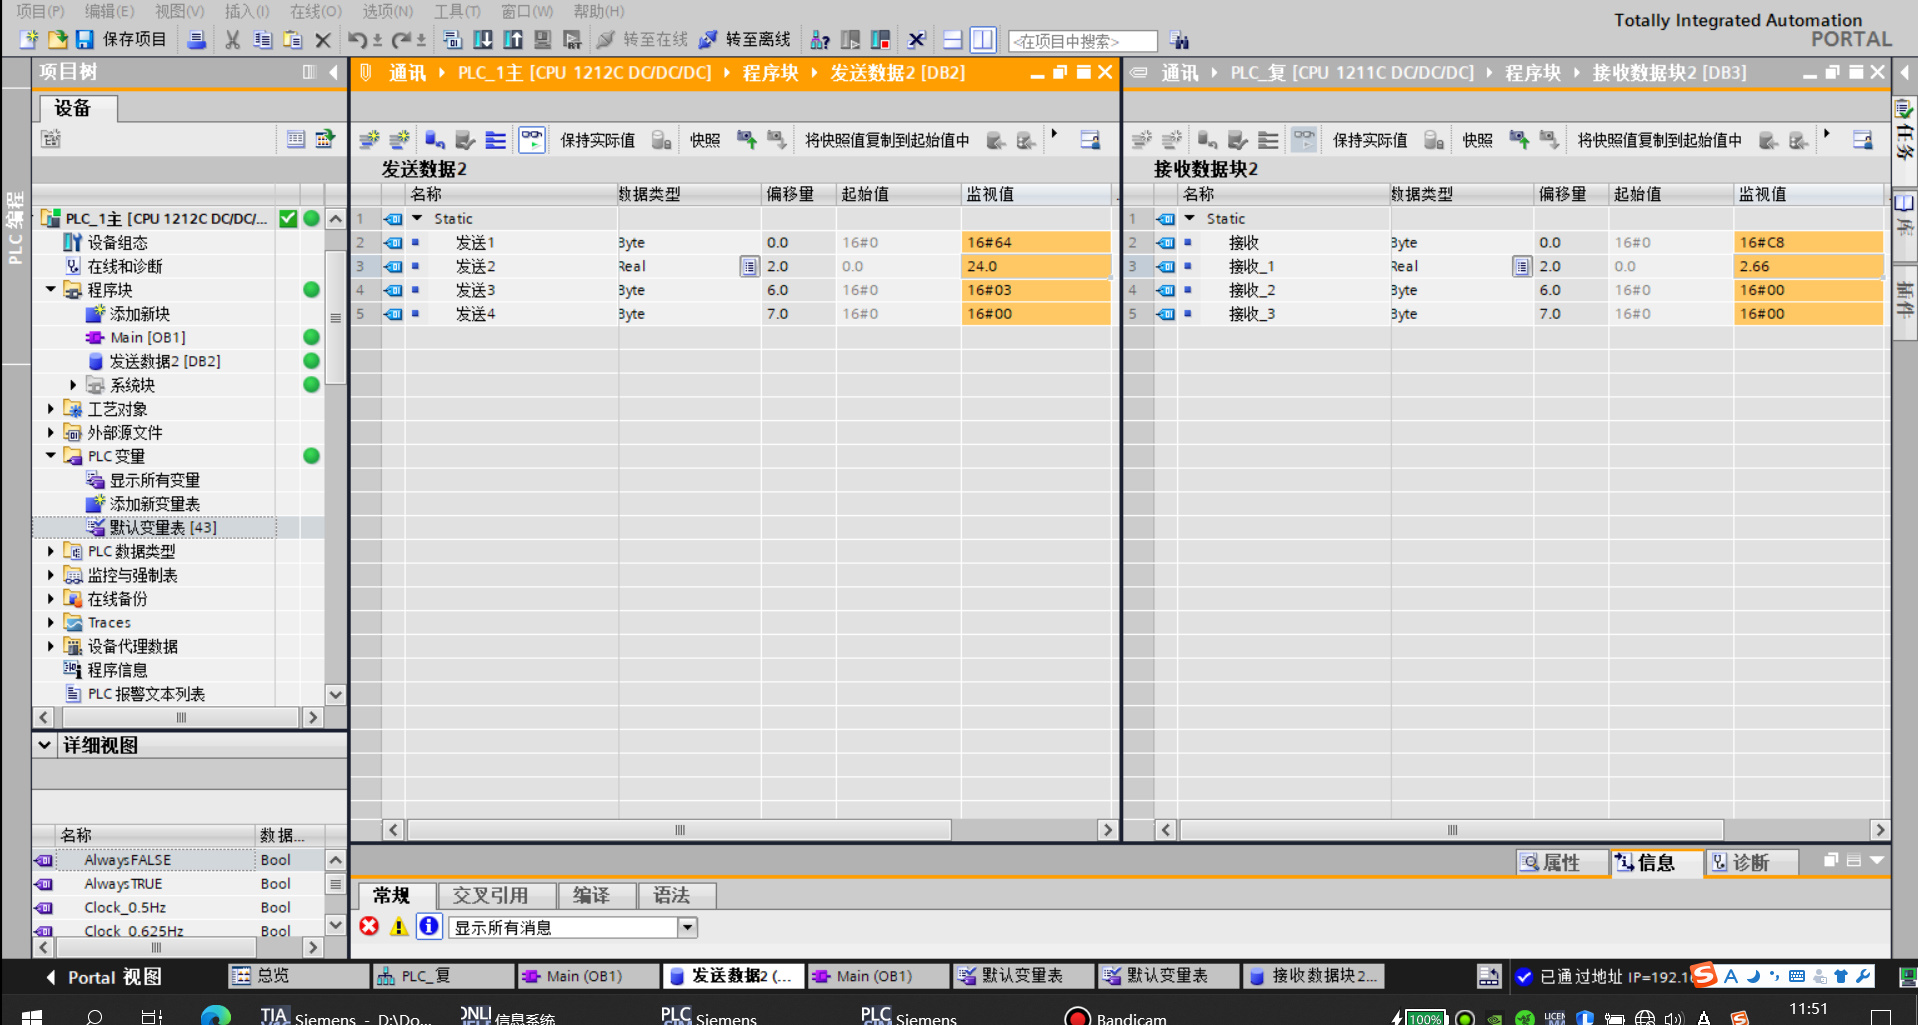This screenshot has width=1918, height=1025.
Task: Expand the Traces node
Action: (51, 622)
